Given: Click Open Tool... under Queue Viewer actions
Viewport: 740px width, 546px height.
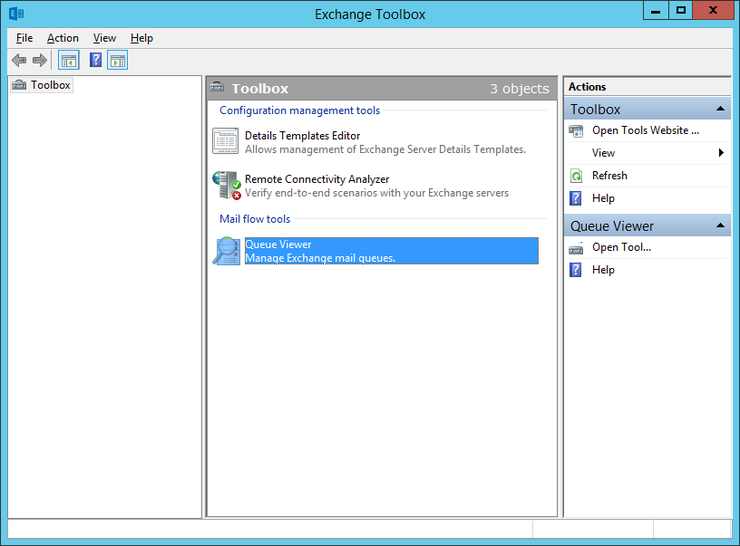Looking at the screenshot, I should pos(621,247).
